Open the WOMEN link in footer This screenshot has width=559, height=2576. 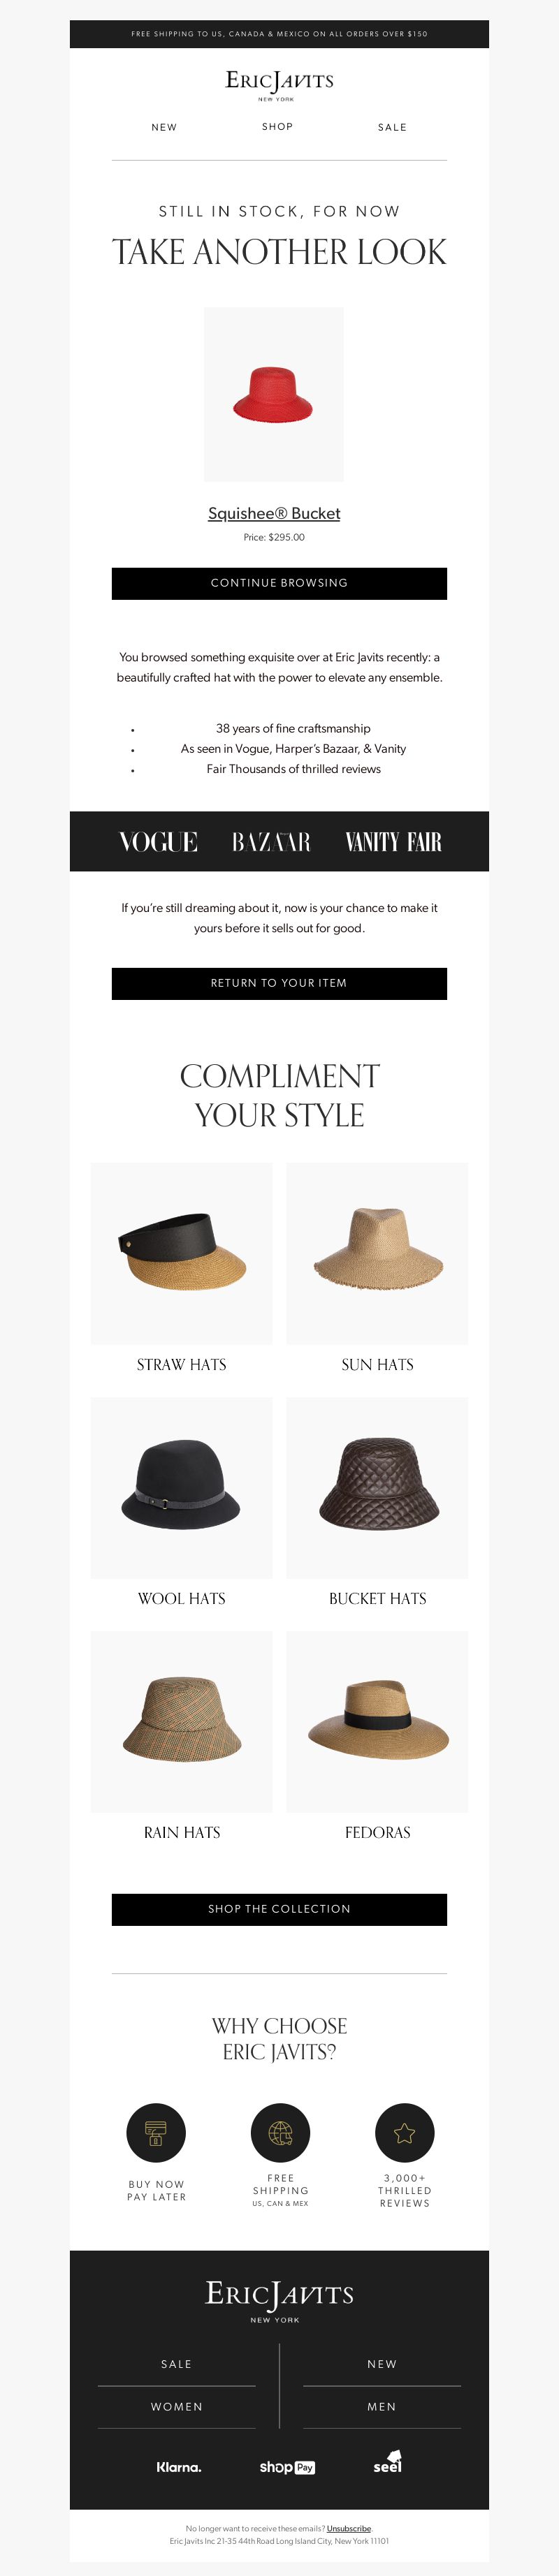tap(177, 2407)
